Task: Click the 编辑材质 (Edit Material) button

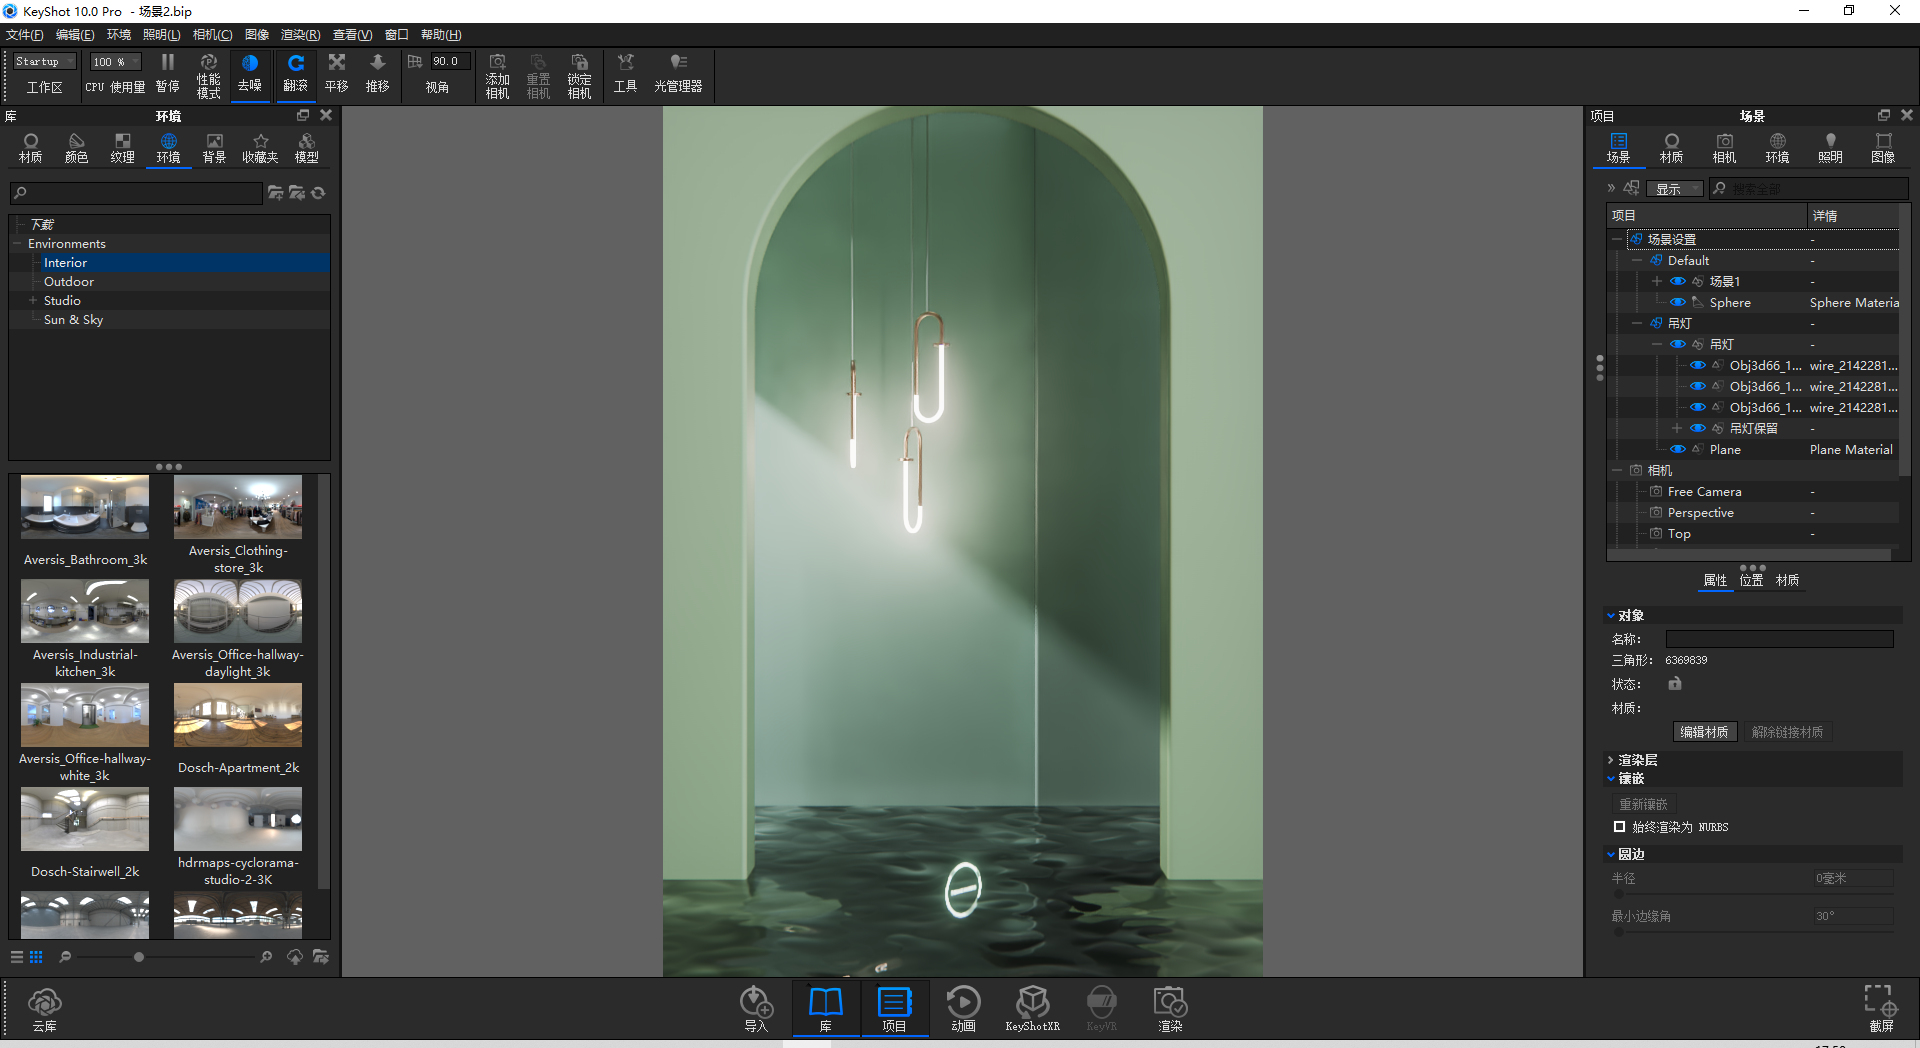Action: point(1704,732)
